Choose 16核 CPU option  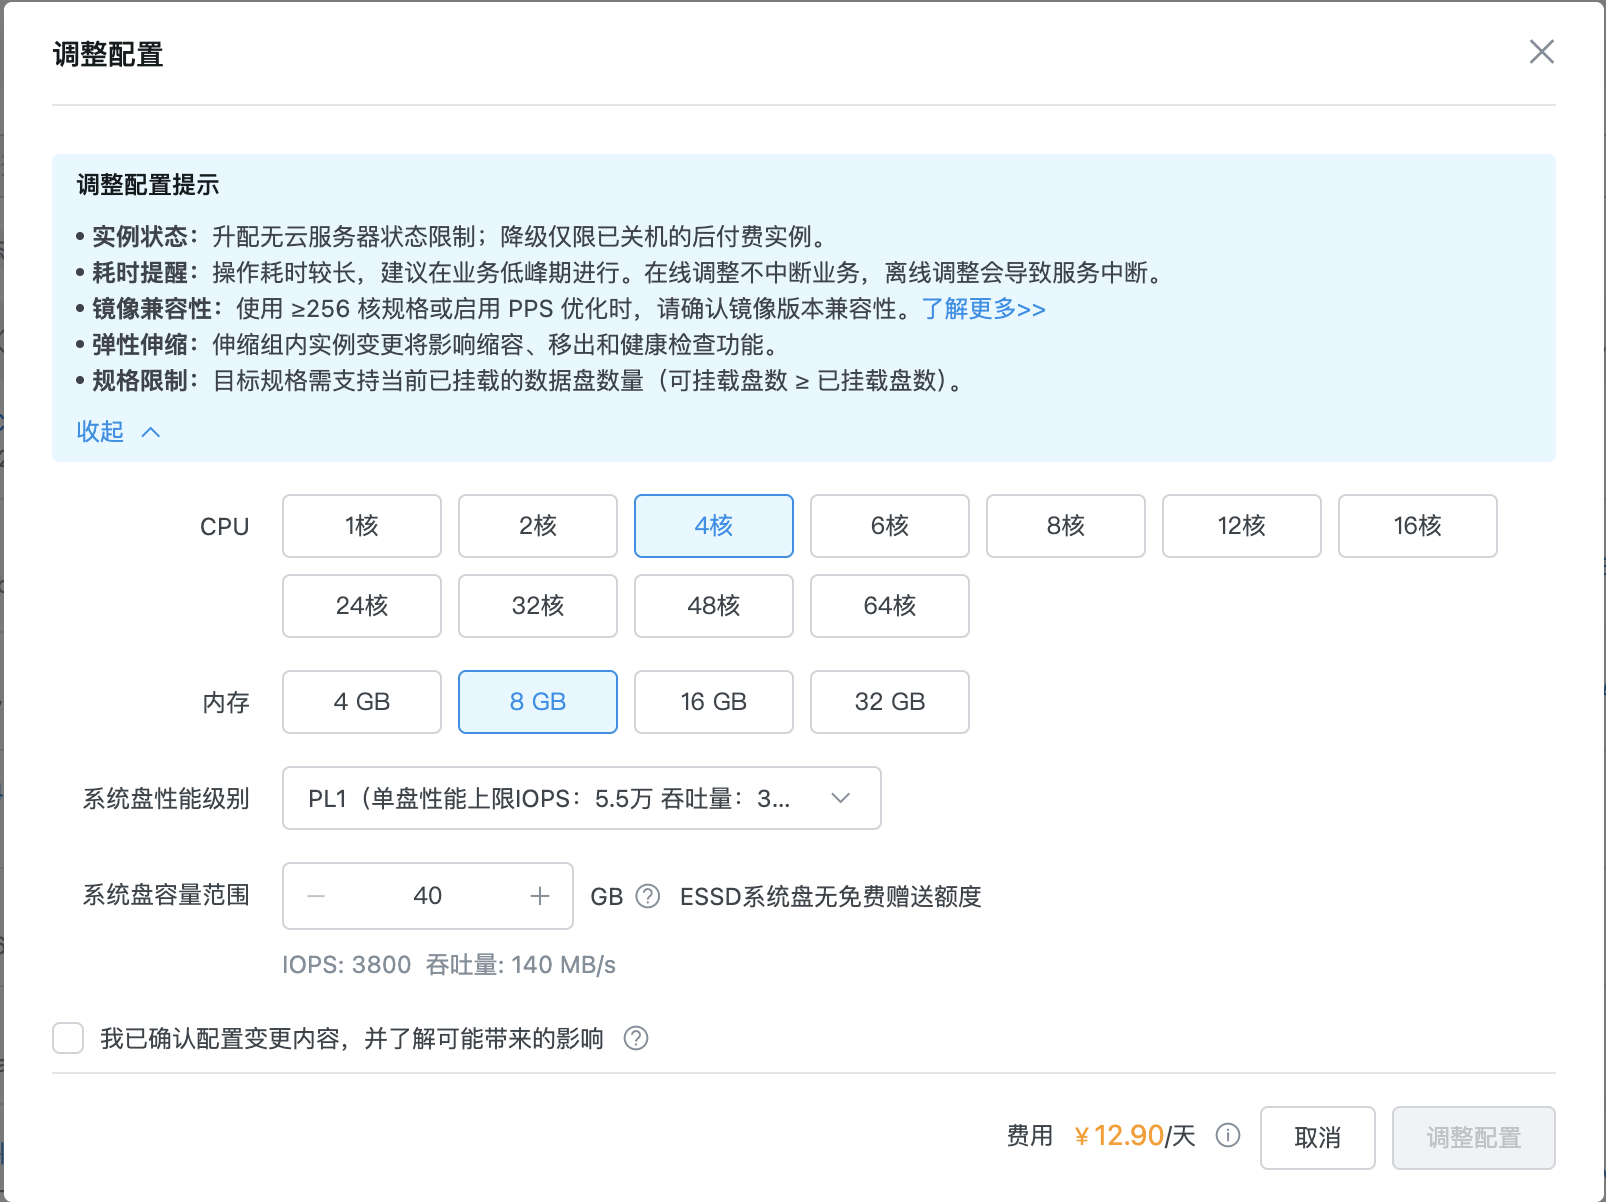click(x=1417, y=526)
